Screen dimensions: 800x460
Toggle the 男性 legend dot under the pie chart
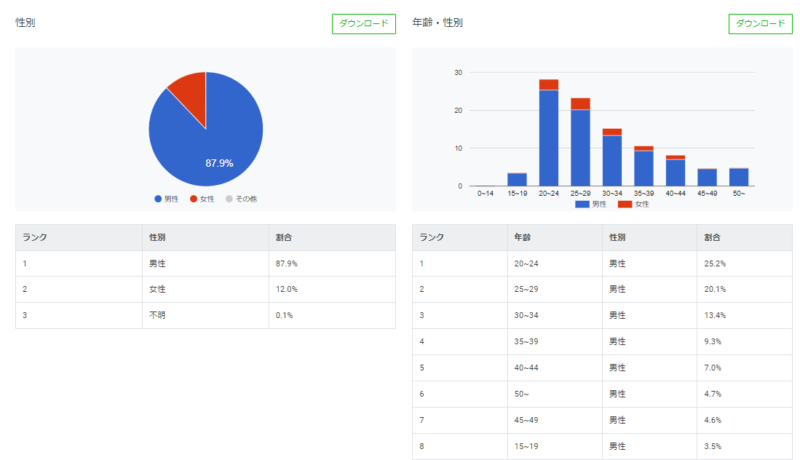click(158, 199)
